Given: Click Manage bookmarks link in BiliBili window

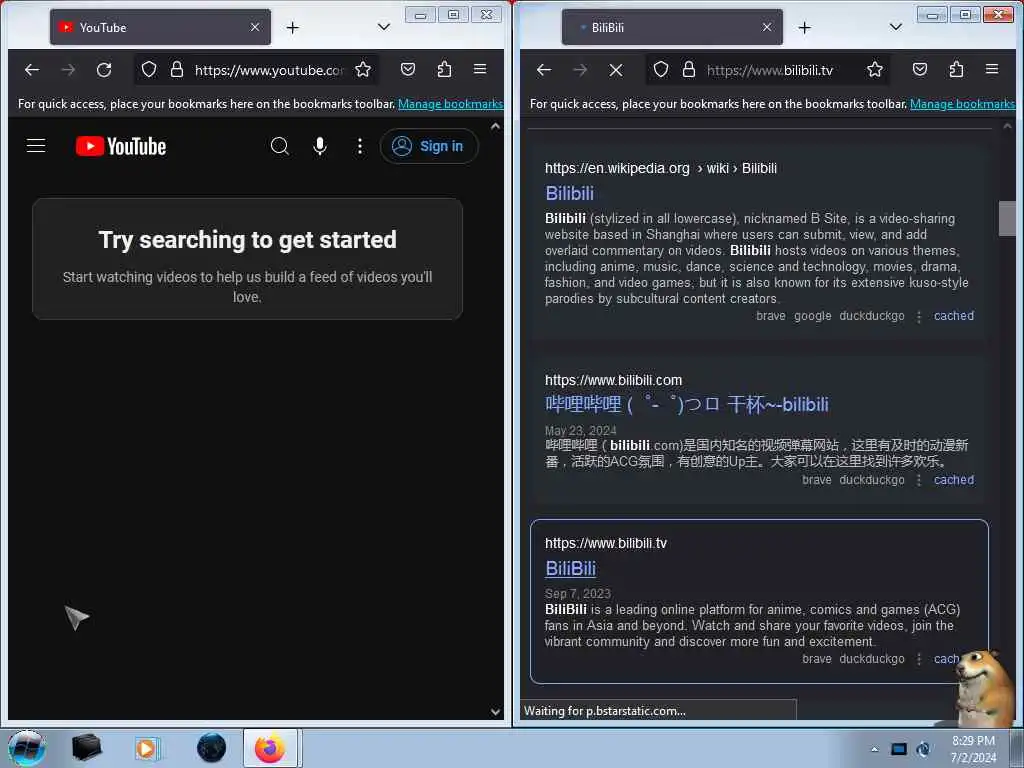Looking at the screenshot, I should 962,104.
